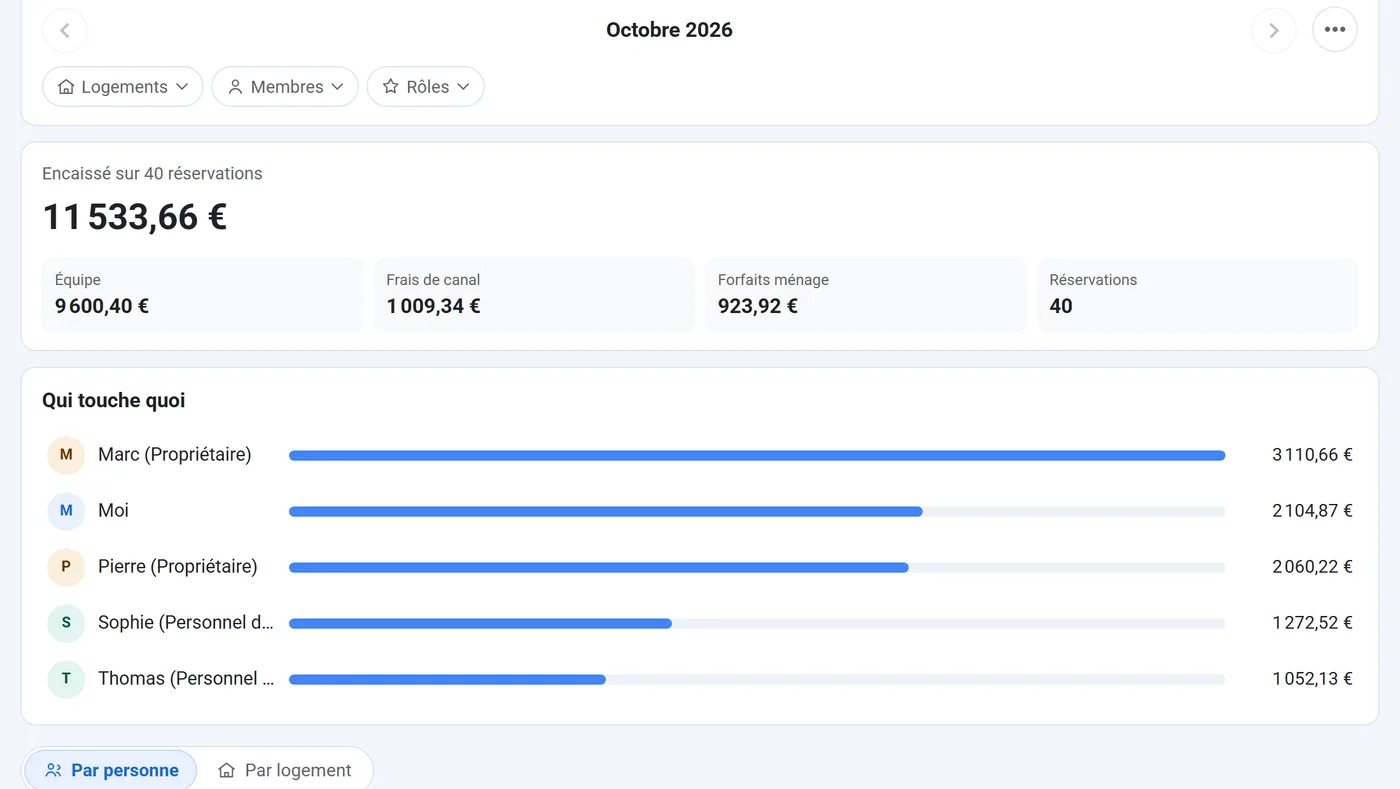
Task: Go to previous month arrow
Action: coord(65,30)
